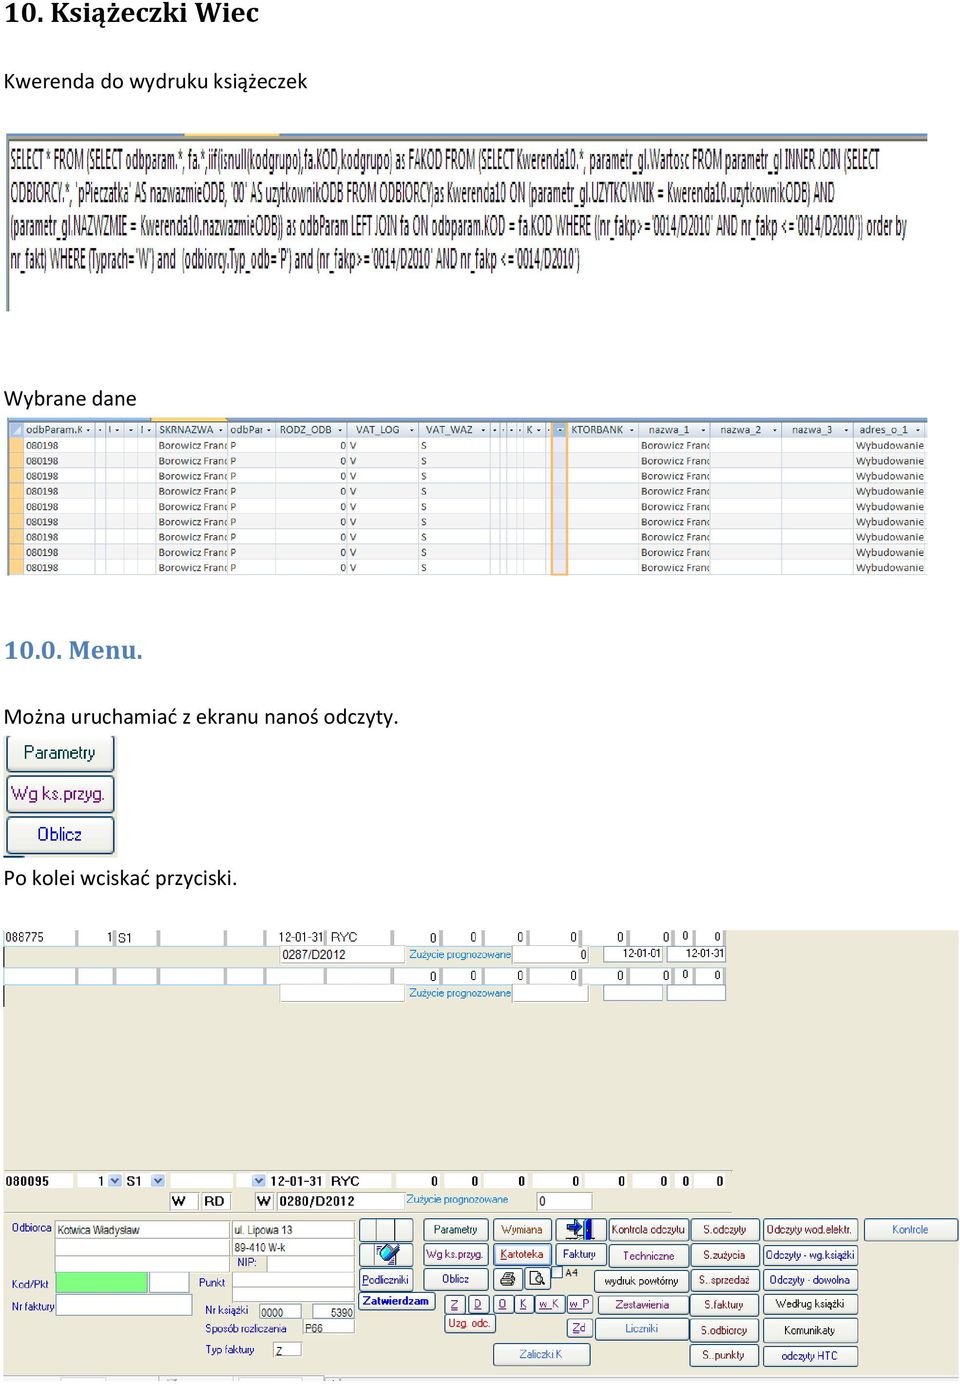960x1384 pixels.
Task: Click the Typ faktury field with Z
Action: click(x=287, y=1350)
